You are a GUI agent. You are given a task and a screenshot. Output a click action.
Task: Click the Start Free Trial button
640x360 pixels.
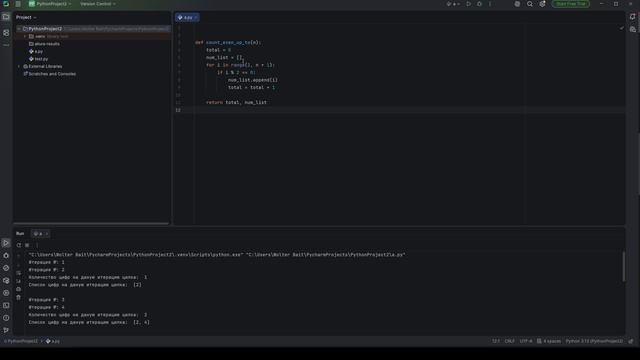(x=571, y=4)
